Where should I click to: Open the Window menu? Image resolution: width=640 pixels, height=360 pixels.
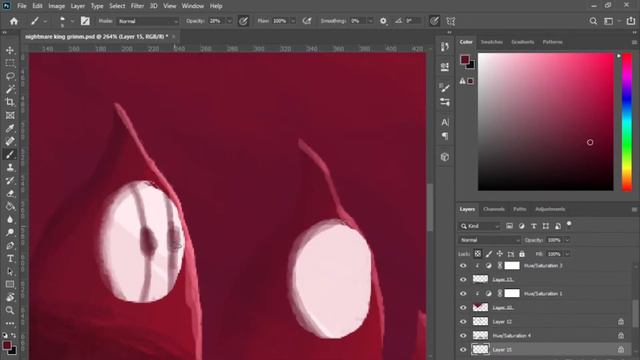[x=193, y=6]
